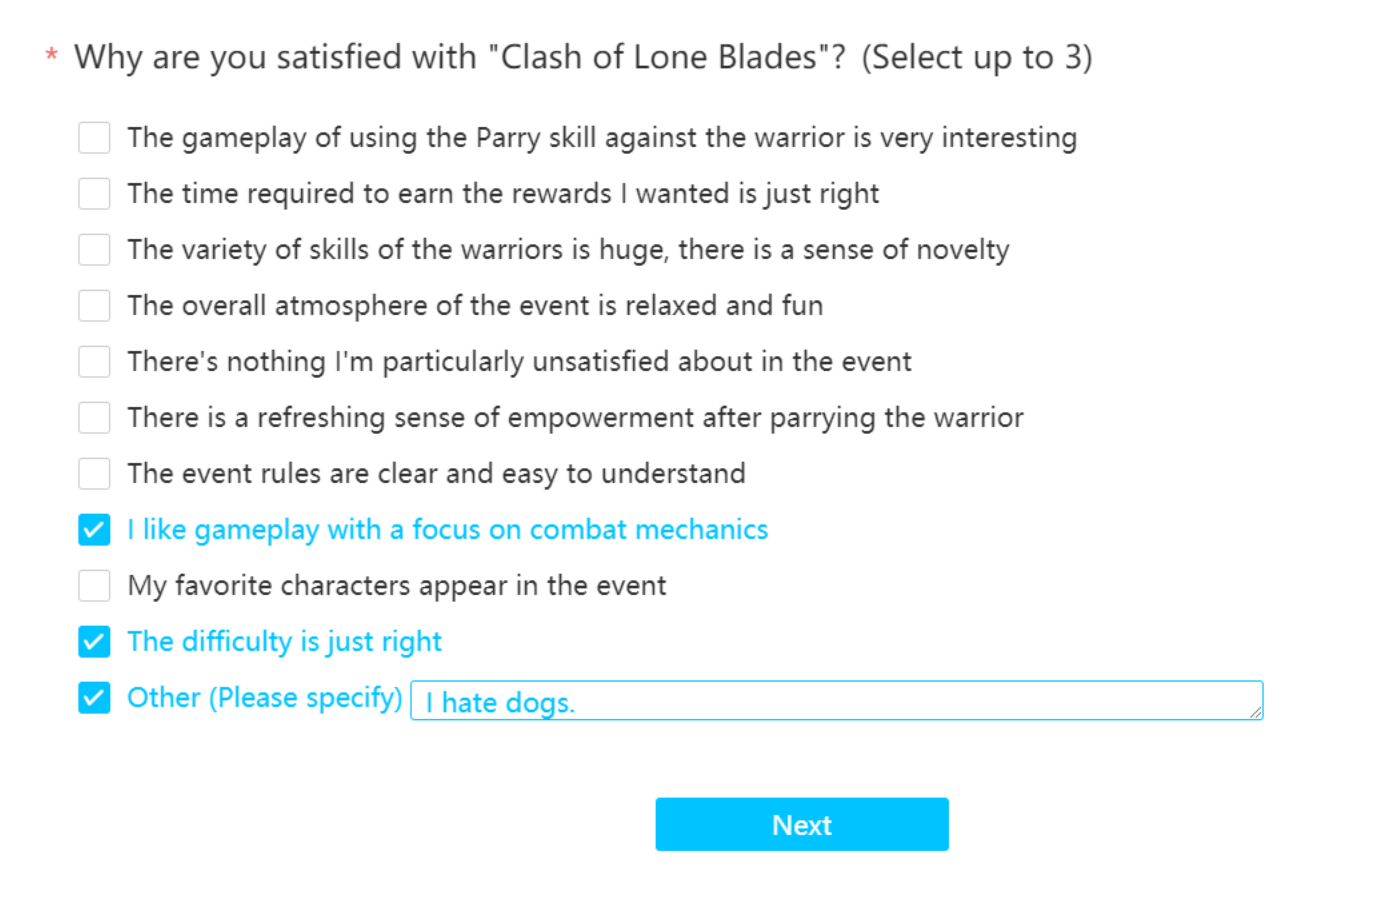Click the "My favorite characters appear in the event" label

click(396, 586)
